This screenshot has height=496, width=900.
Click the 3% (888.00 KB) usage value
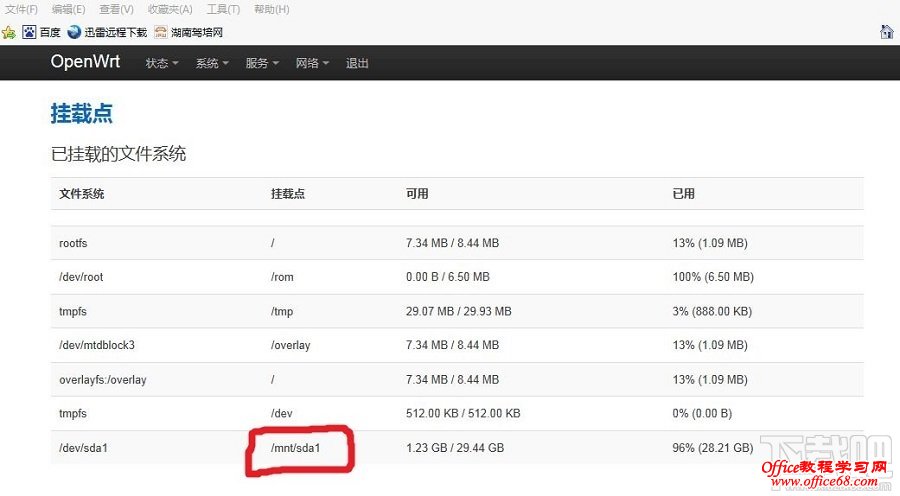tap(712, 311)
